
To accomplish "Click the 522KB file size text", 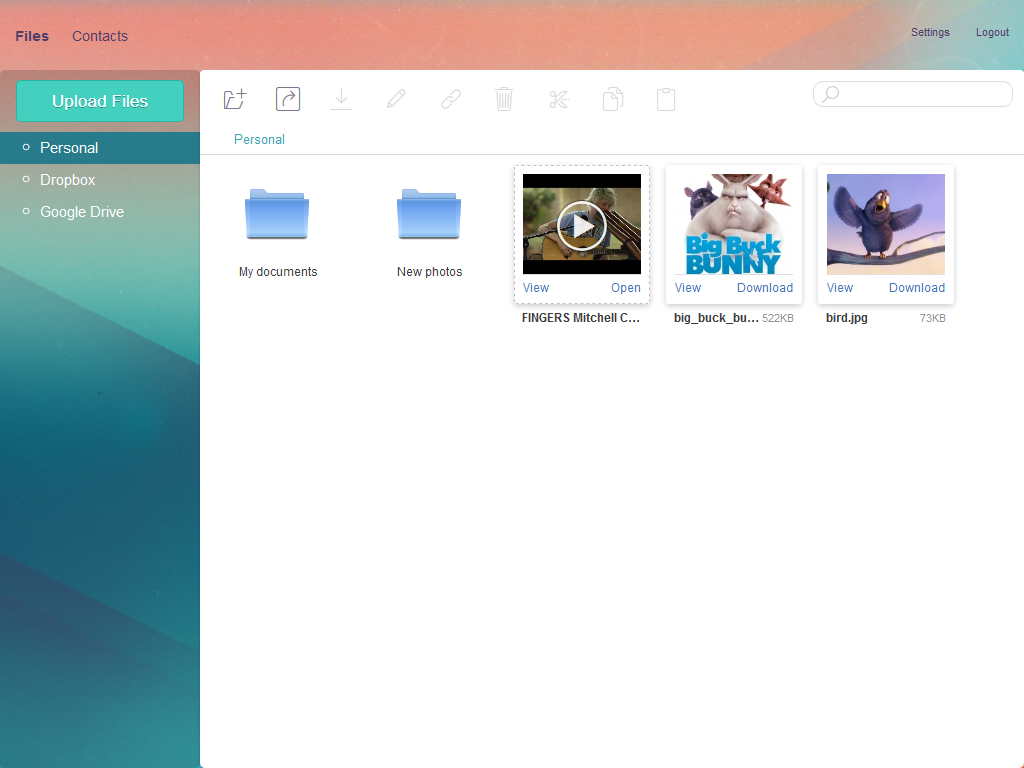I will coord(778,319).
